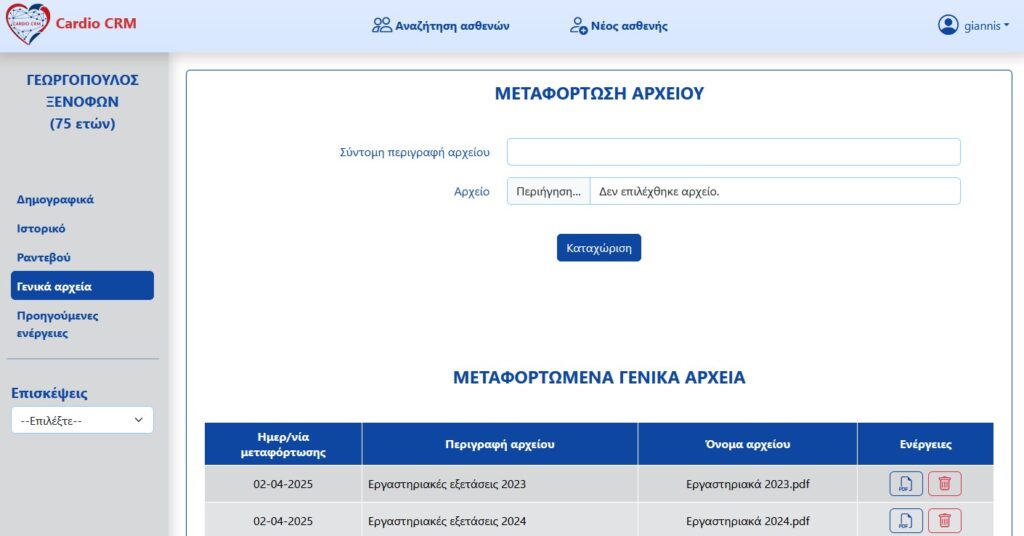Delete the Εργαστηριακά 2024.pdf file

tap(944, 521)
